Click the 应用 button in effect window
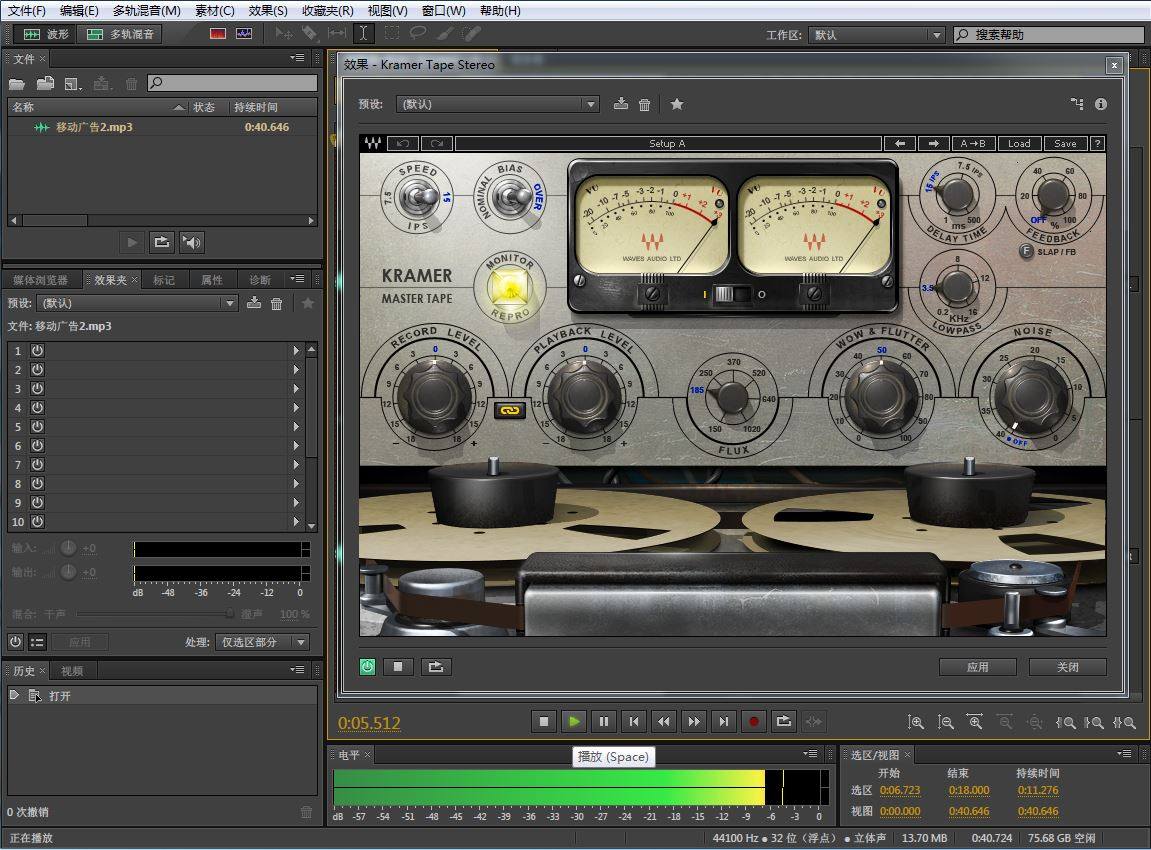The image size is (1151, 850). point(977,667)
